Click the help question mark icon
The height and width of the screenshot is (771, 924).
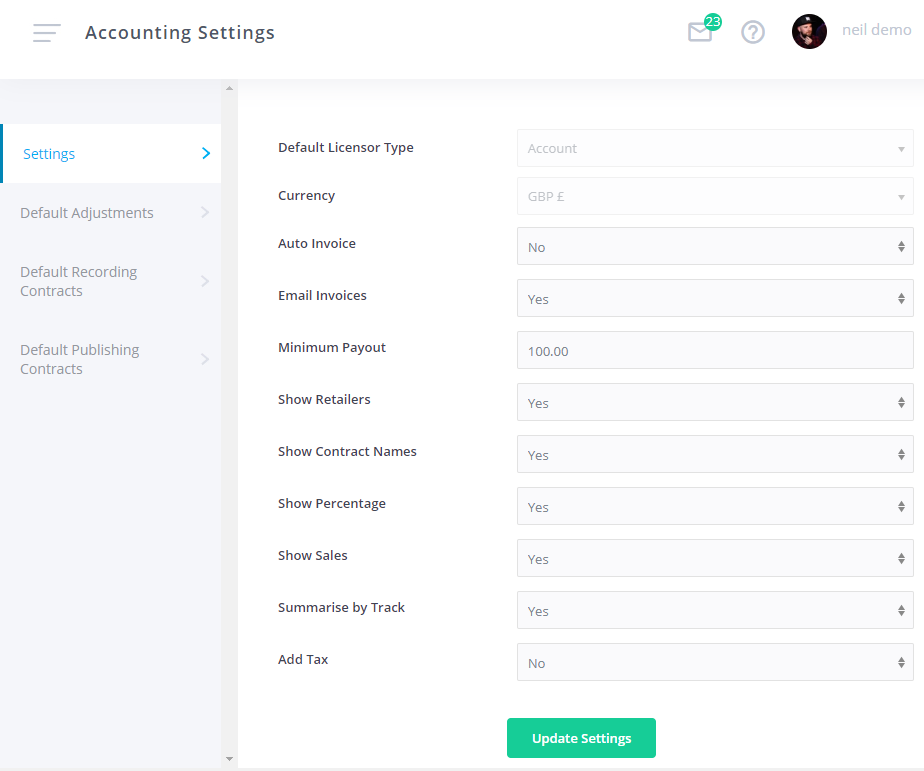point(752,31)
